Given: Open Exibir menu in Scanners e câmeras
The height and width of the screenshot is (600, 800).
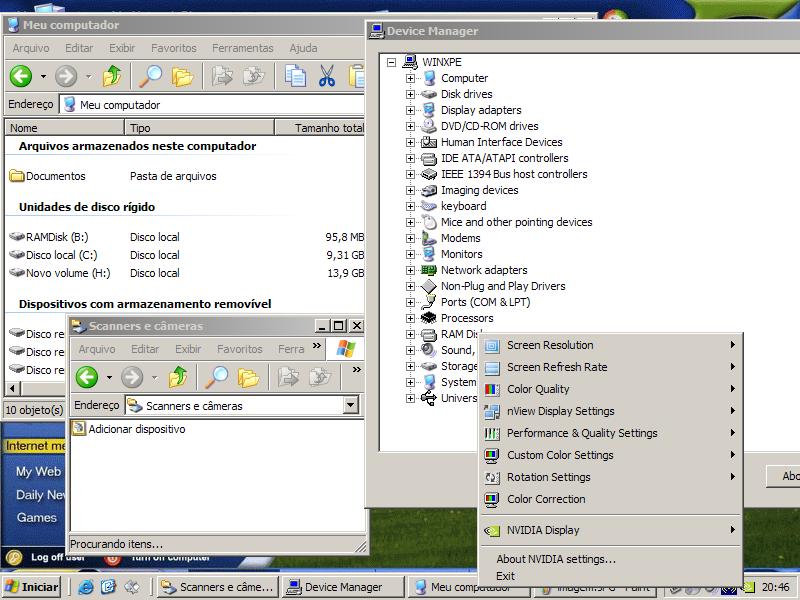Looking at the screenshot, I should tap(188, 349).
